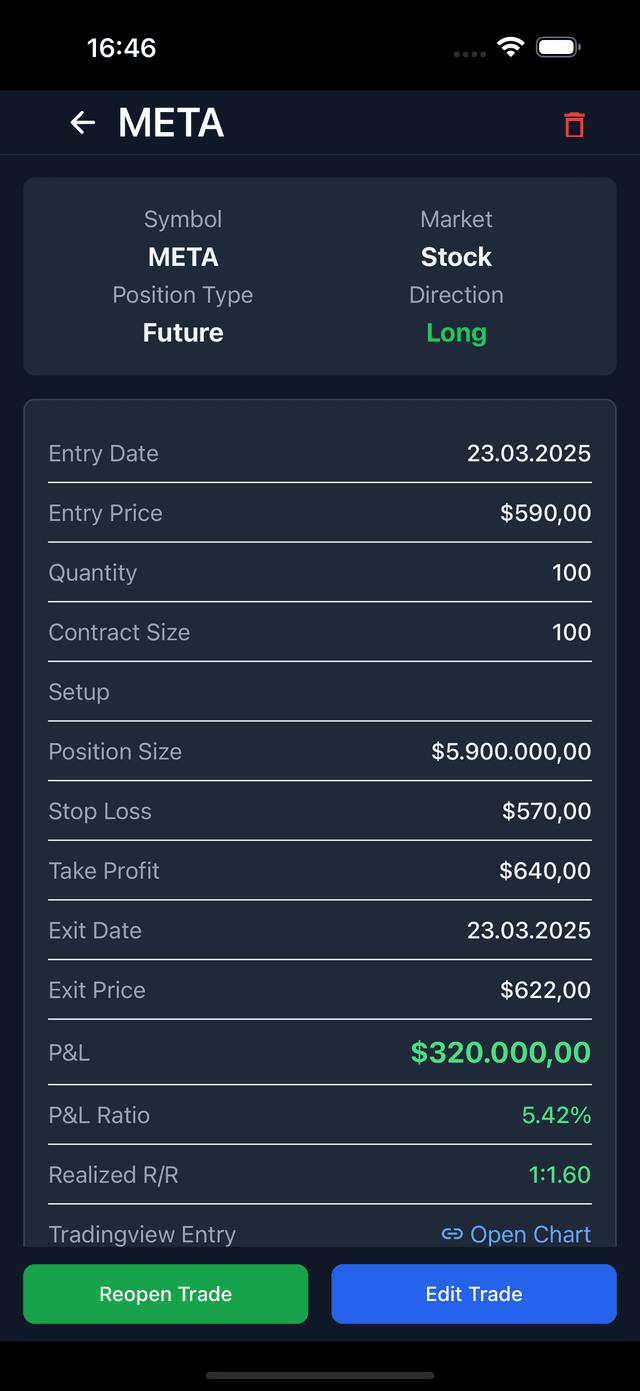
Task: Select the Entry Date field showing 23.03.2025
Action: [528, 453]
